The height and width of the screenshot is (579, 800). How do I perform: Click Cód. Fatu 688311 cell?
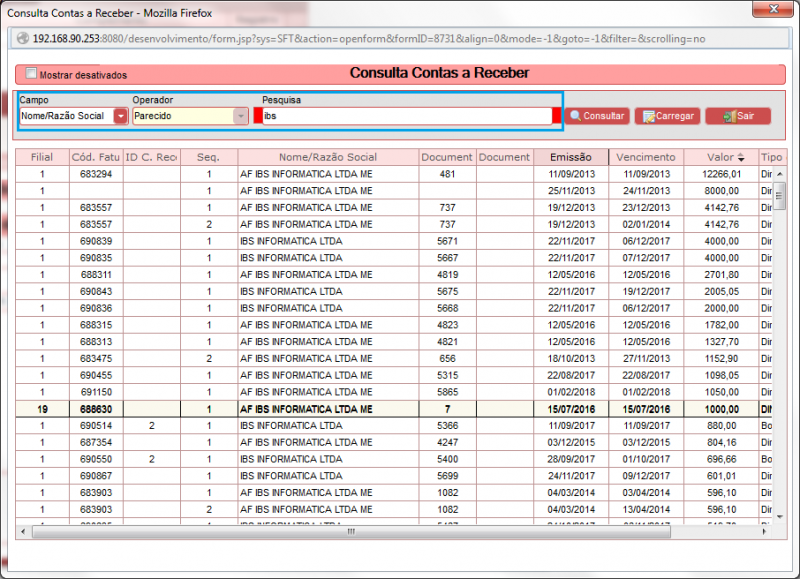point(96,274)
